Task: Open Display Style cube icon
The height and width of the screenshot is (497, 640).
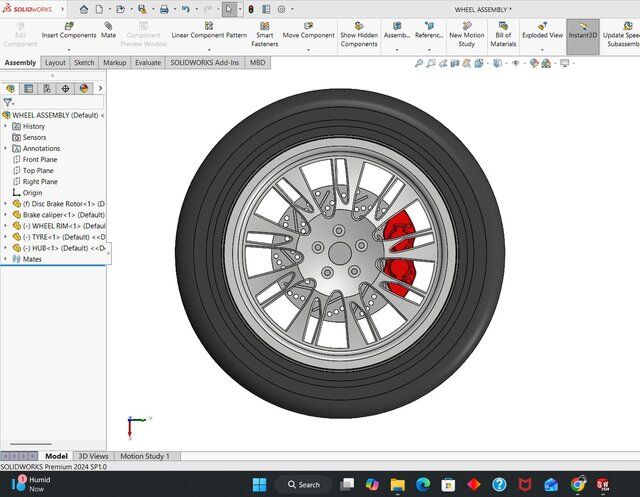Action: coord(497,63)
